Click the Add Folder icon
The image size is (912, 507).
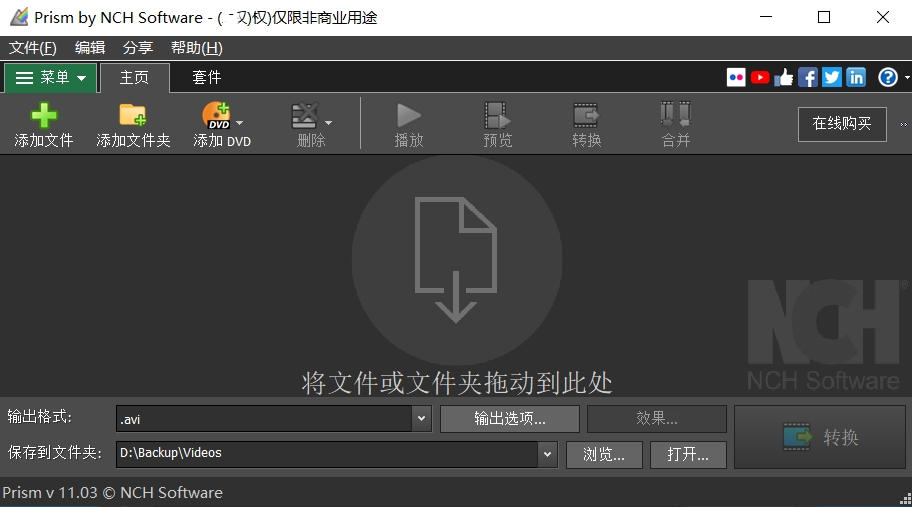(x=133, y=115)
